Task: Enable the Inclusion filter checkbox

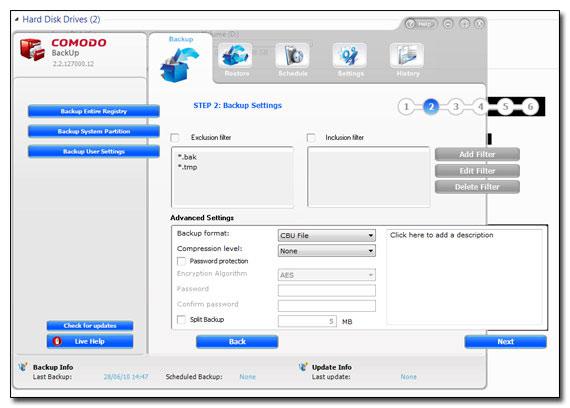Action: [311, 137]
